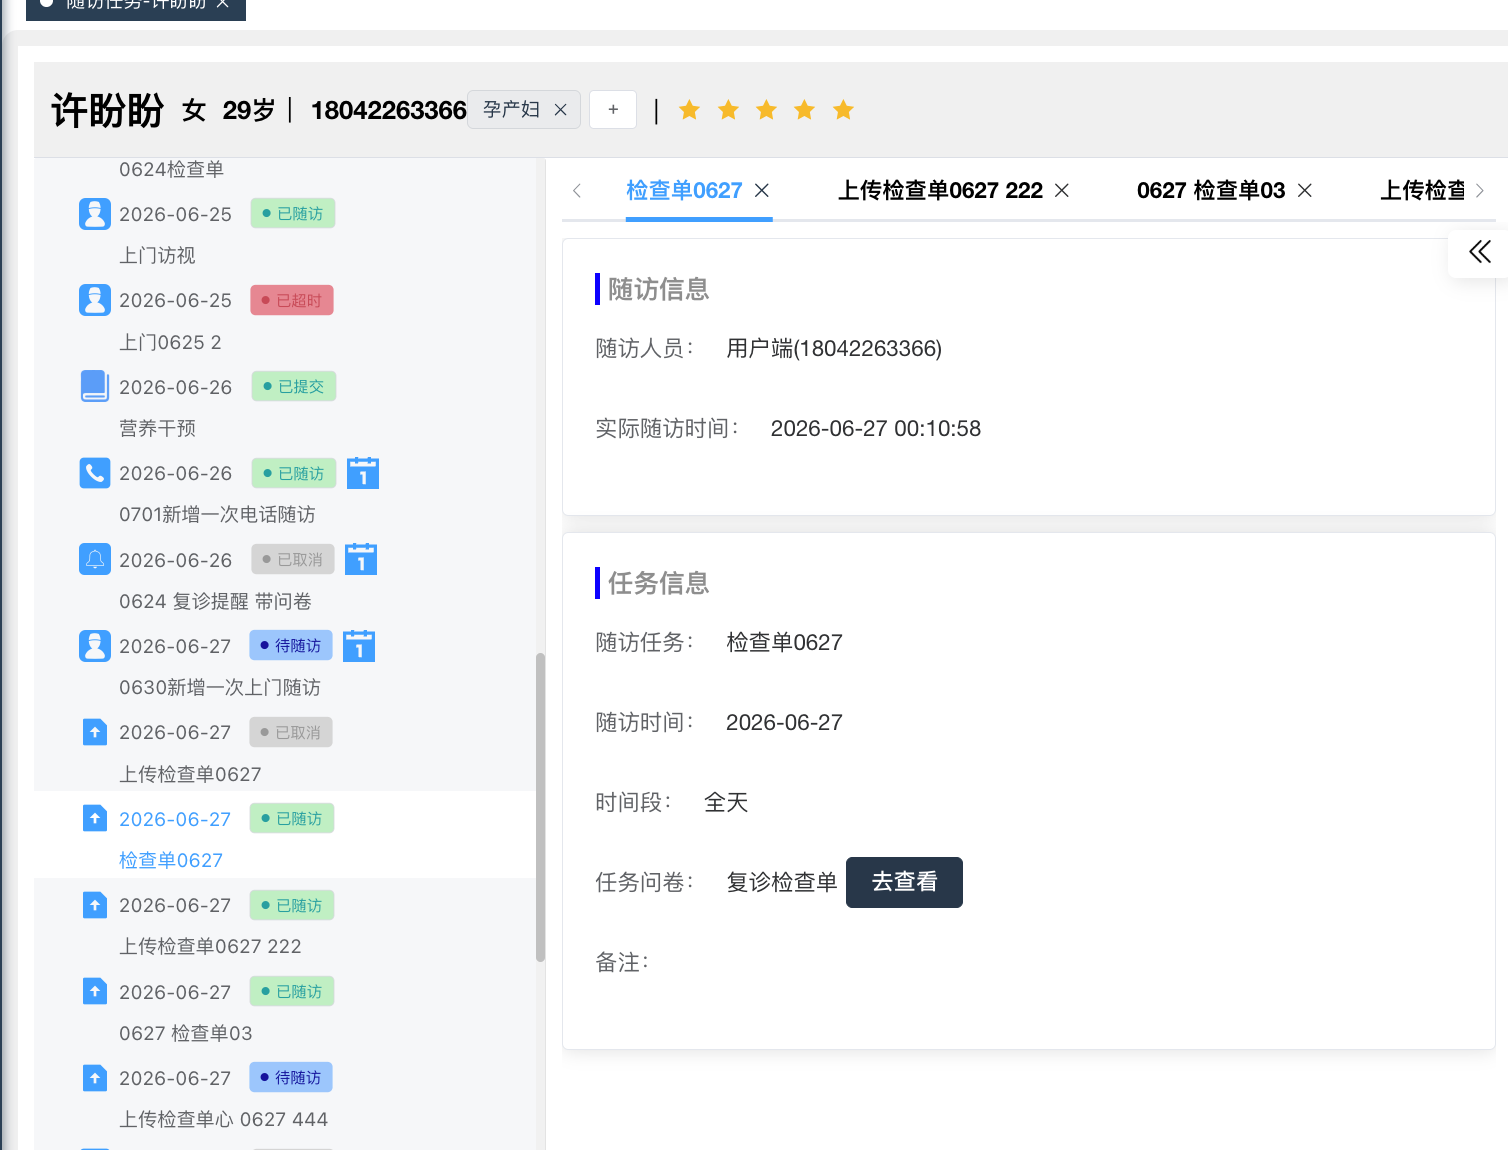1508x1150 pixels.
Task: Click task list vertical scrollbar
Action: [540, 807]
